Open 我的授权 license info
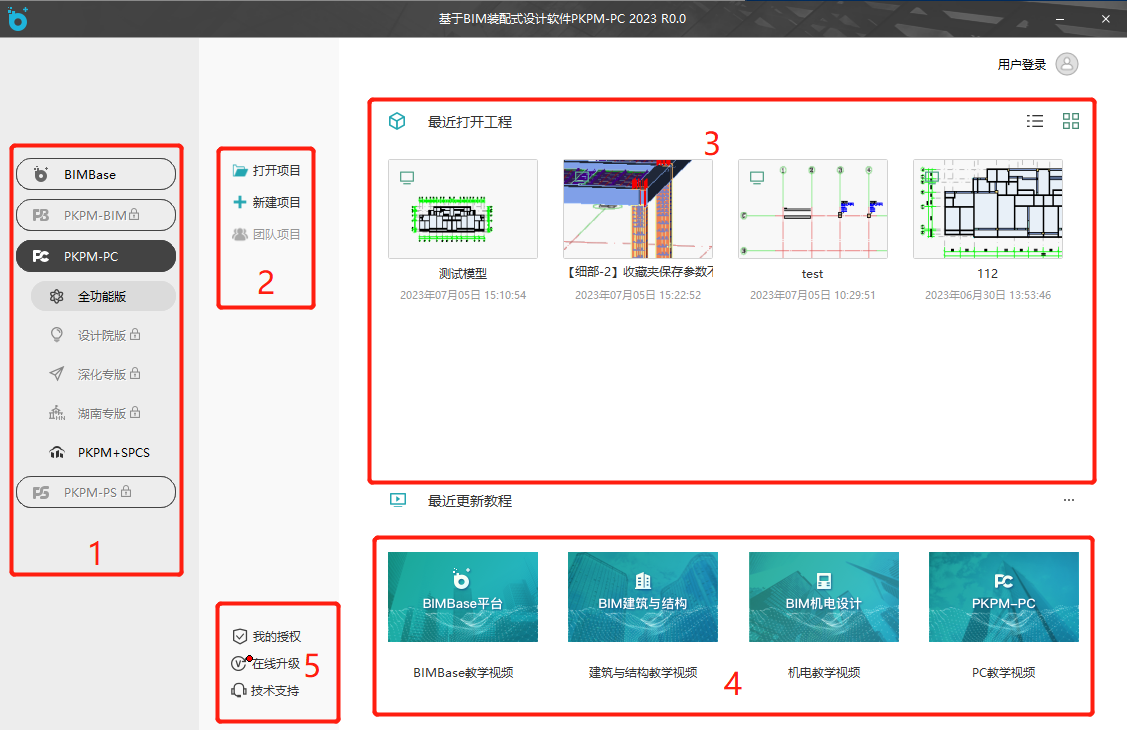Screen dimensions: 1127x730 click(x=267, y=637)
